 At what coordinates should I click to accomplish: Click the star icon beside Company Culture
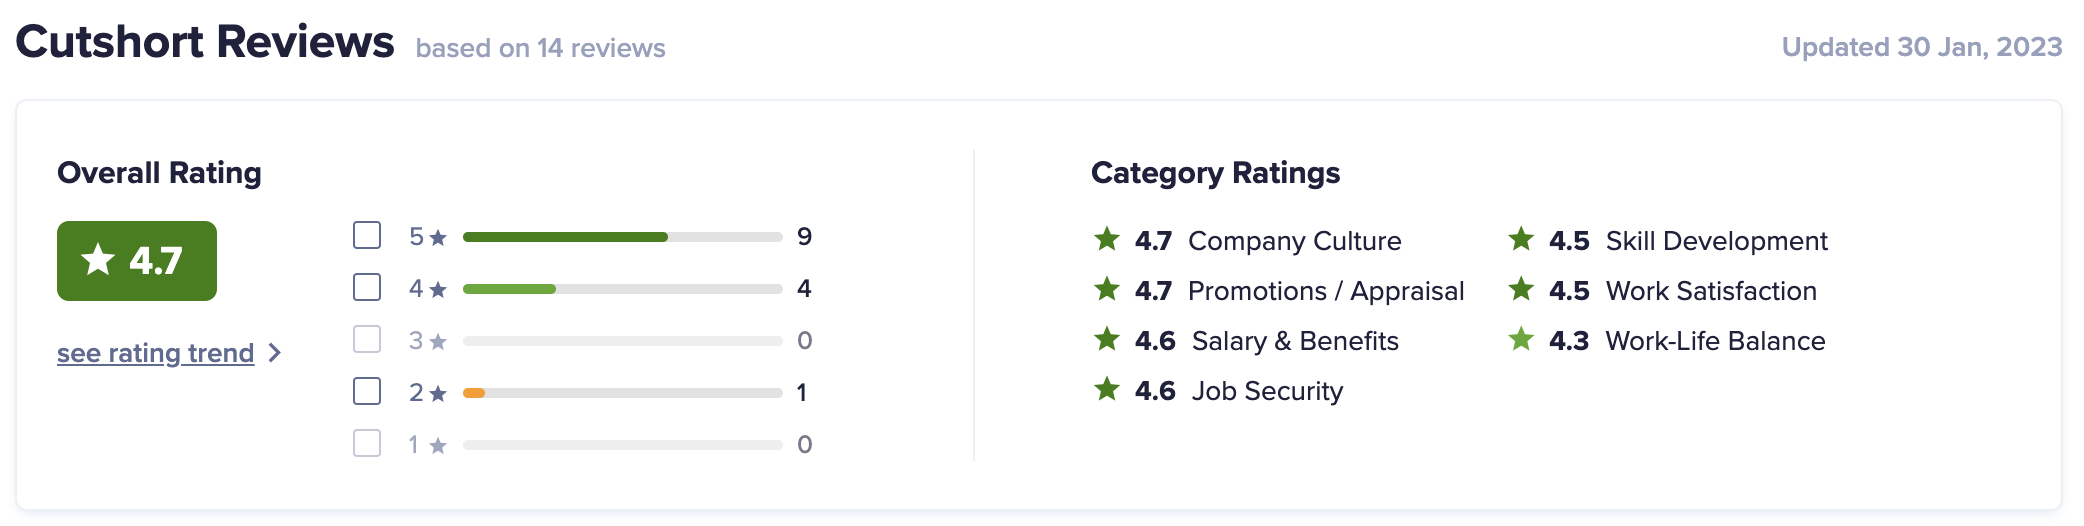[1106, 239]
